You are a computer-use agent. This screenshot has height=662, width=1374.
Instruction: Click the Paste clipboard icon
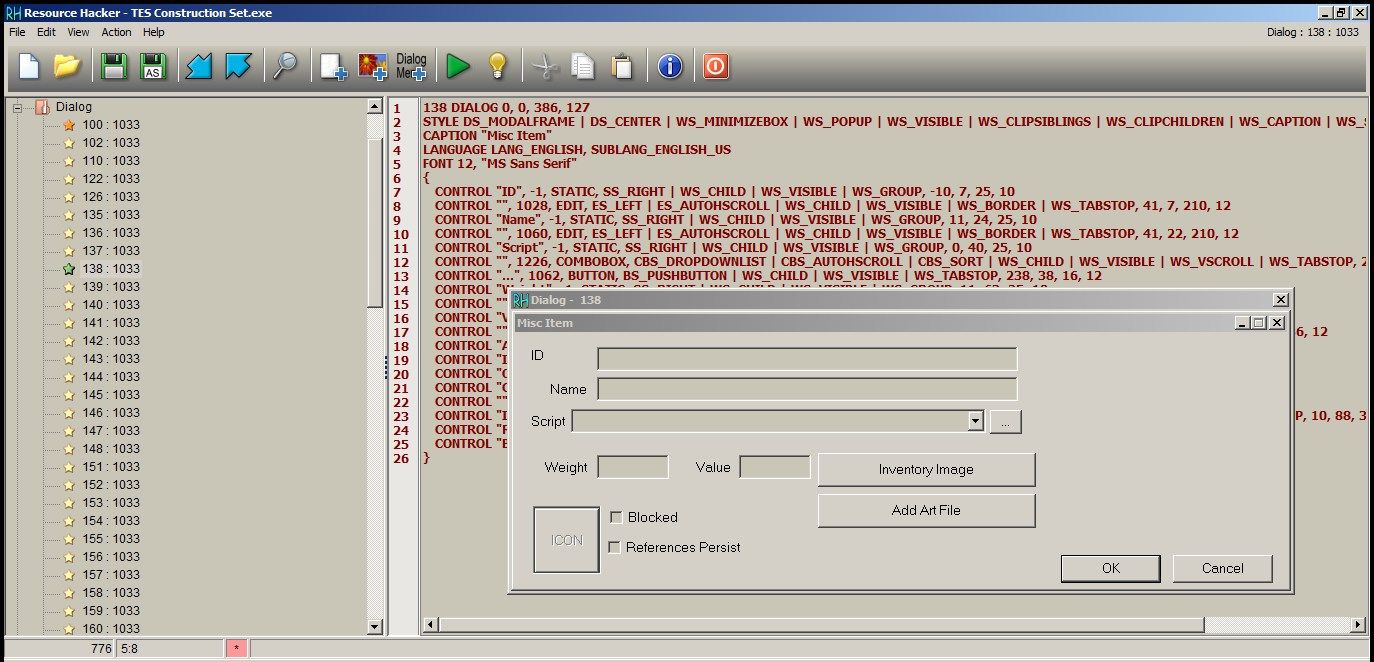pos(621,67)
